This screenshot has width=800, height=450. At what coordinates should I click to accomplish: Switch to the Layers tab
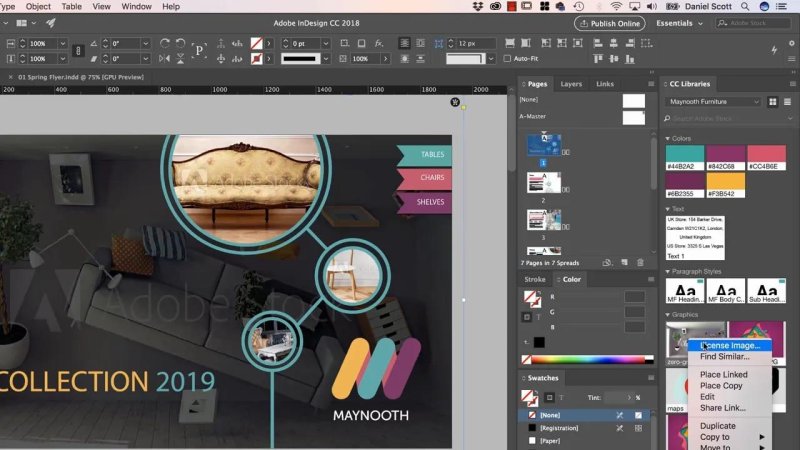click(571, 84)
